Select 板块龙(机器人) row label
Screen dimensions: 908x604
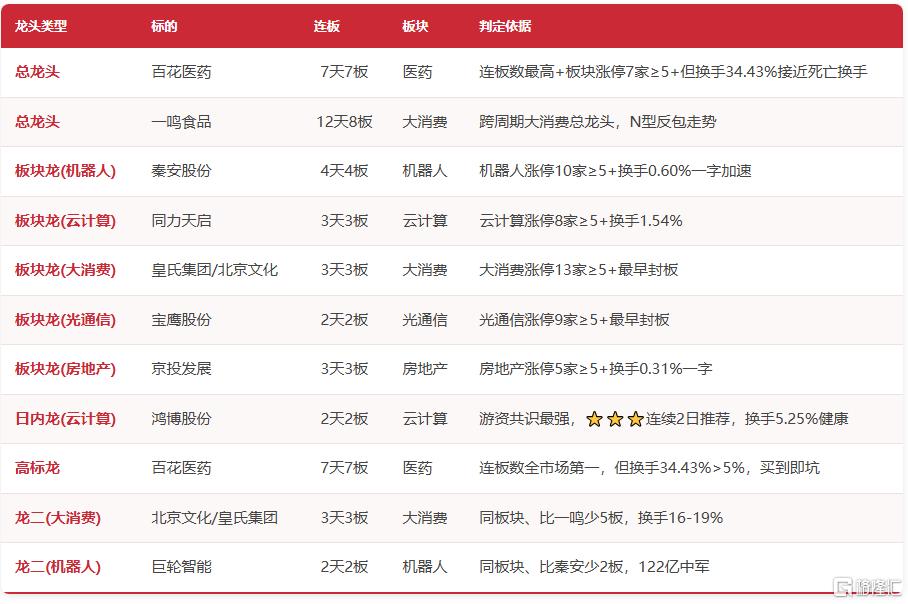point(65,171)
